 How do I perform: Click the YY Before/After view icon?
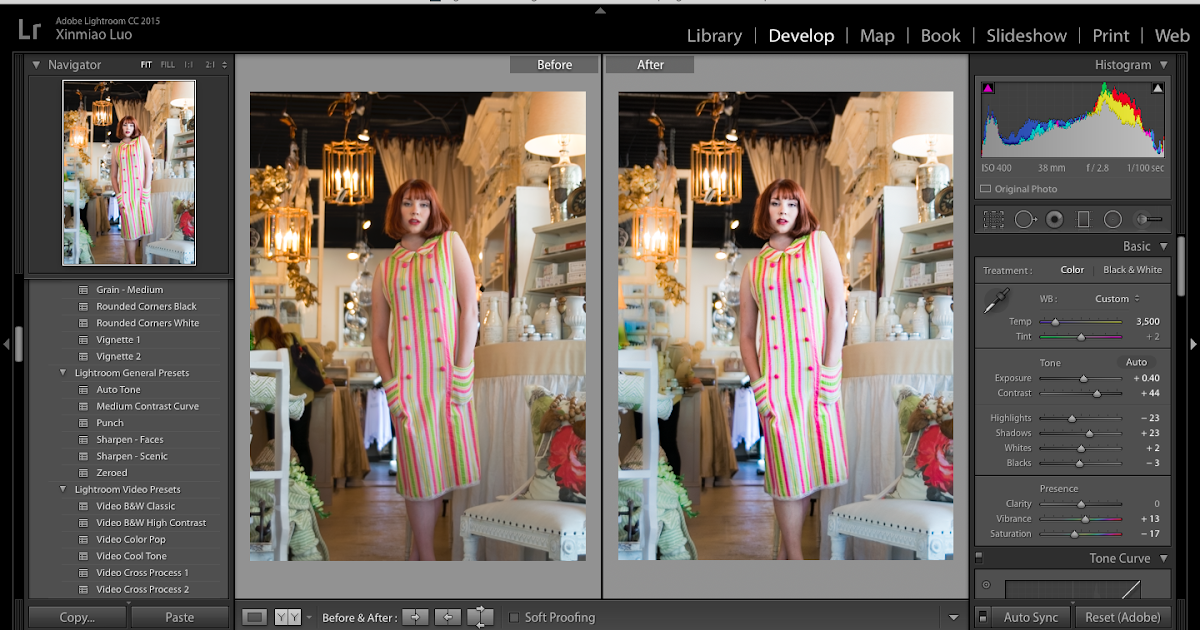[x=288, y=617]
